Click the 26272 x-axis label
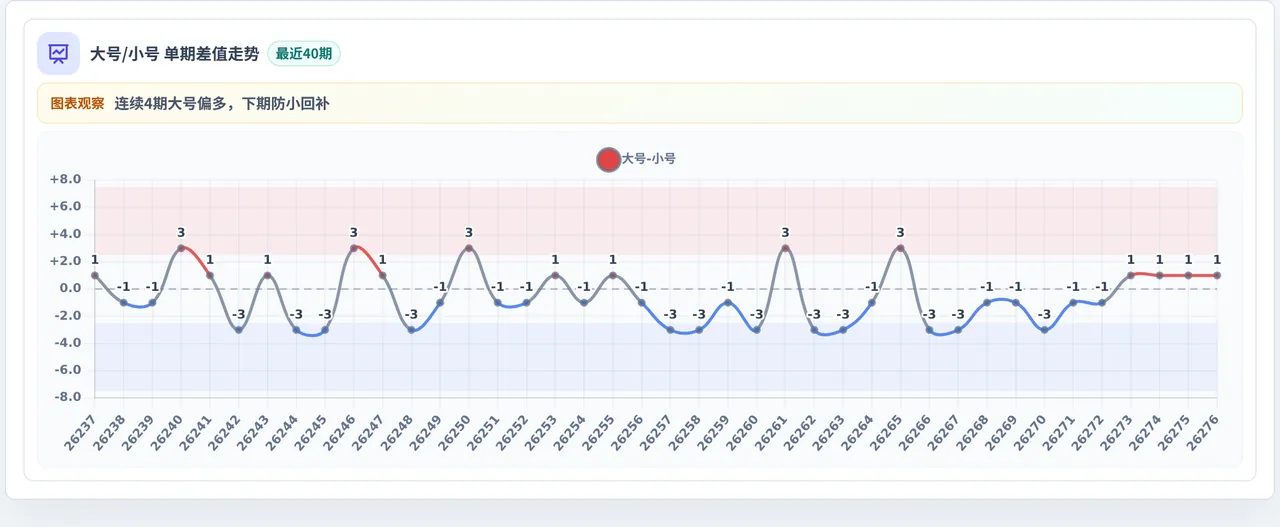1280x527 pixels. click(x=1088, y=434)
